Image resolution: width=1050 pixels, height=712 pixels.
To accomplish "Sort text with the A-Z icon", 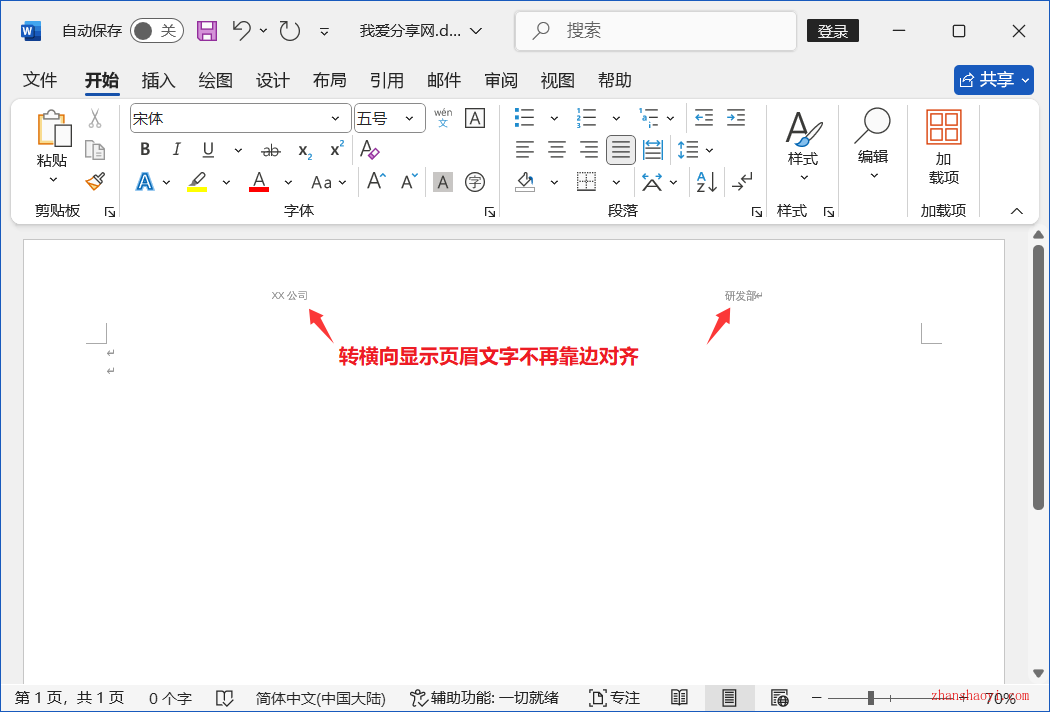I will (x=706, y=182).
